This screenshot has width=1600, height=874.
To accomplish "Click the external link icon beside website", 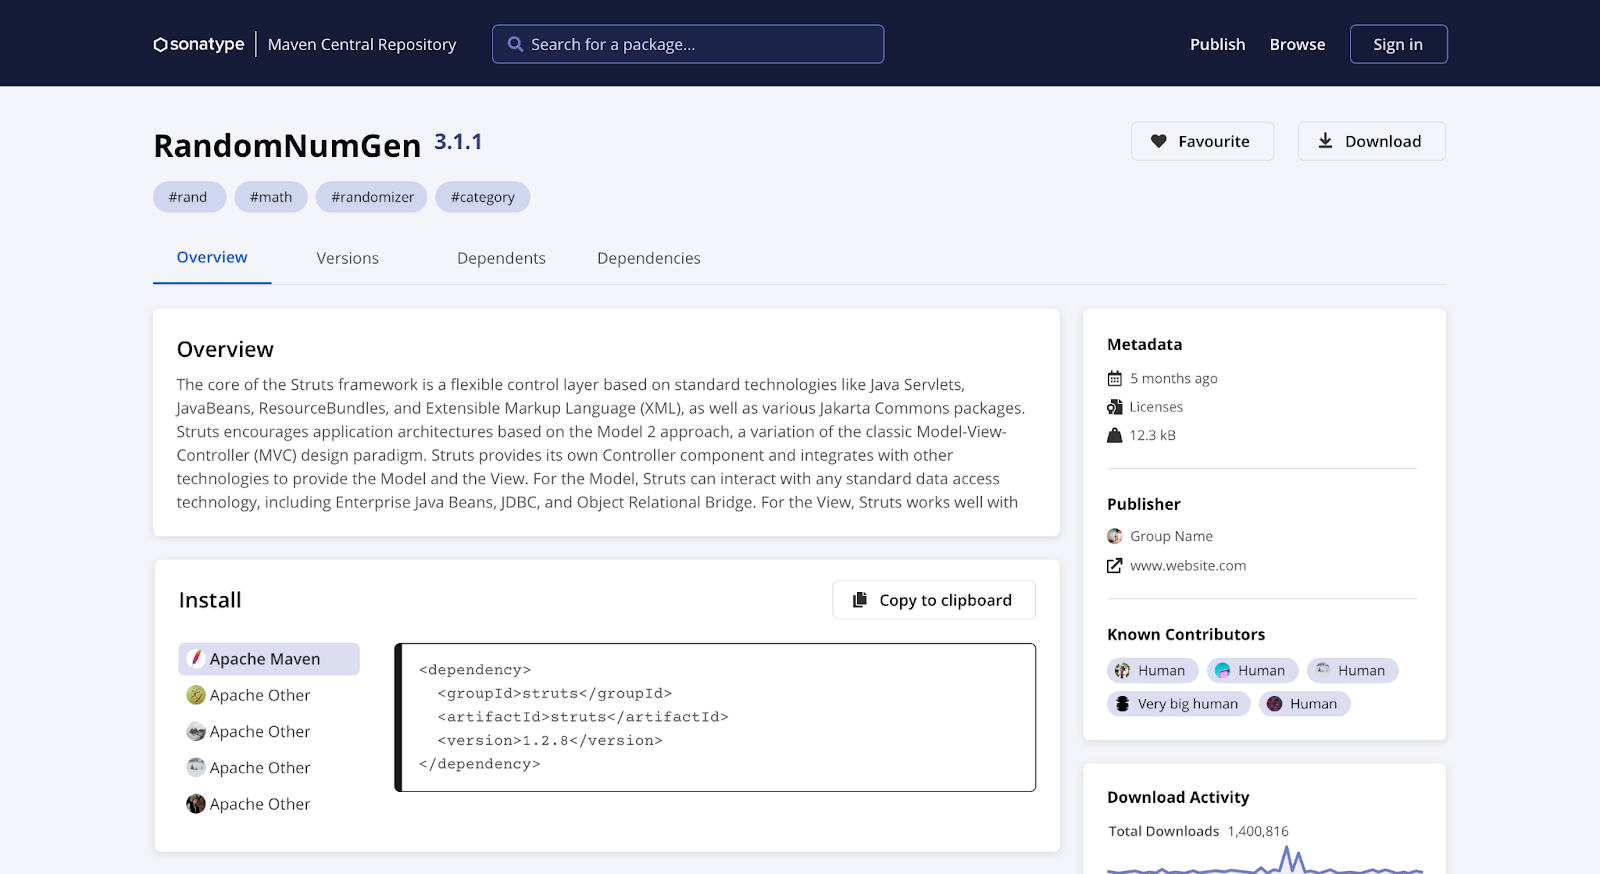I will [1114, 566].
